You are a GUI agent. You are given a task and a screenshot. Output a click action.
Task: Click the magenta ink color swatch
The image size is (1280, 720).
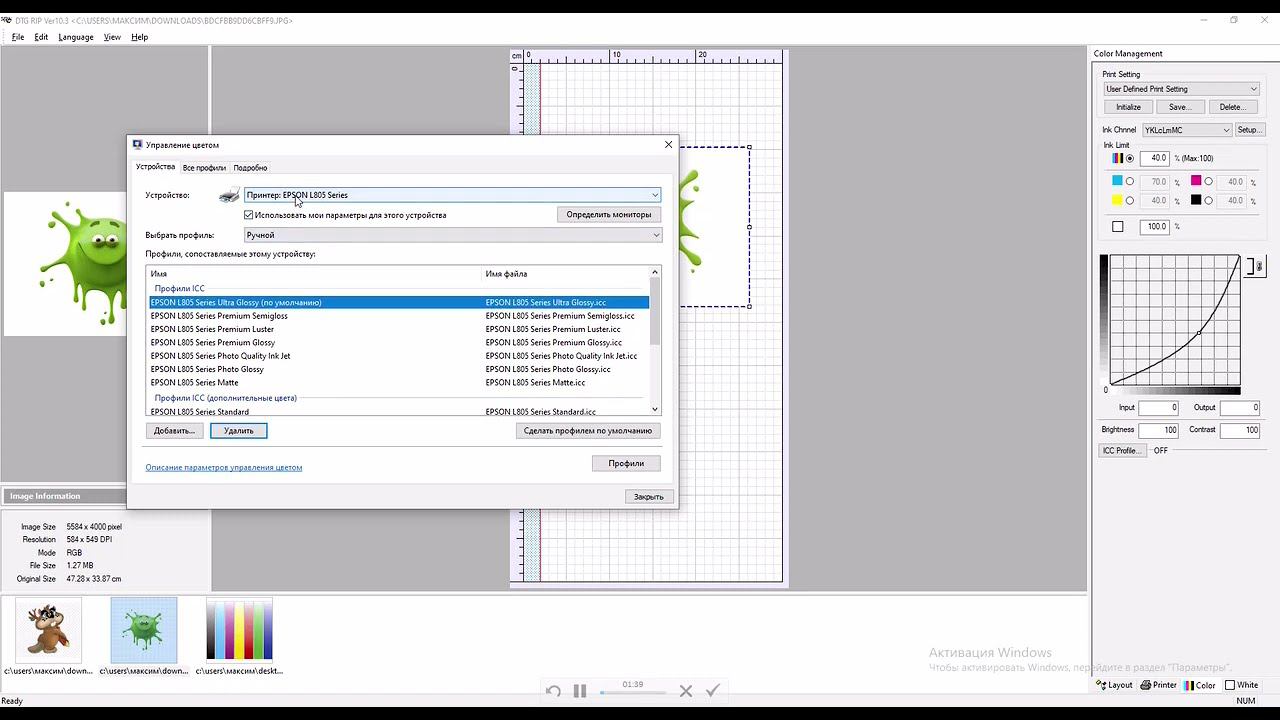[x=1196, y=181]
